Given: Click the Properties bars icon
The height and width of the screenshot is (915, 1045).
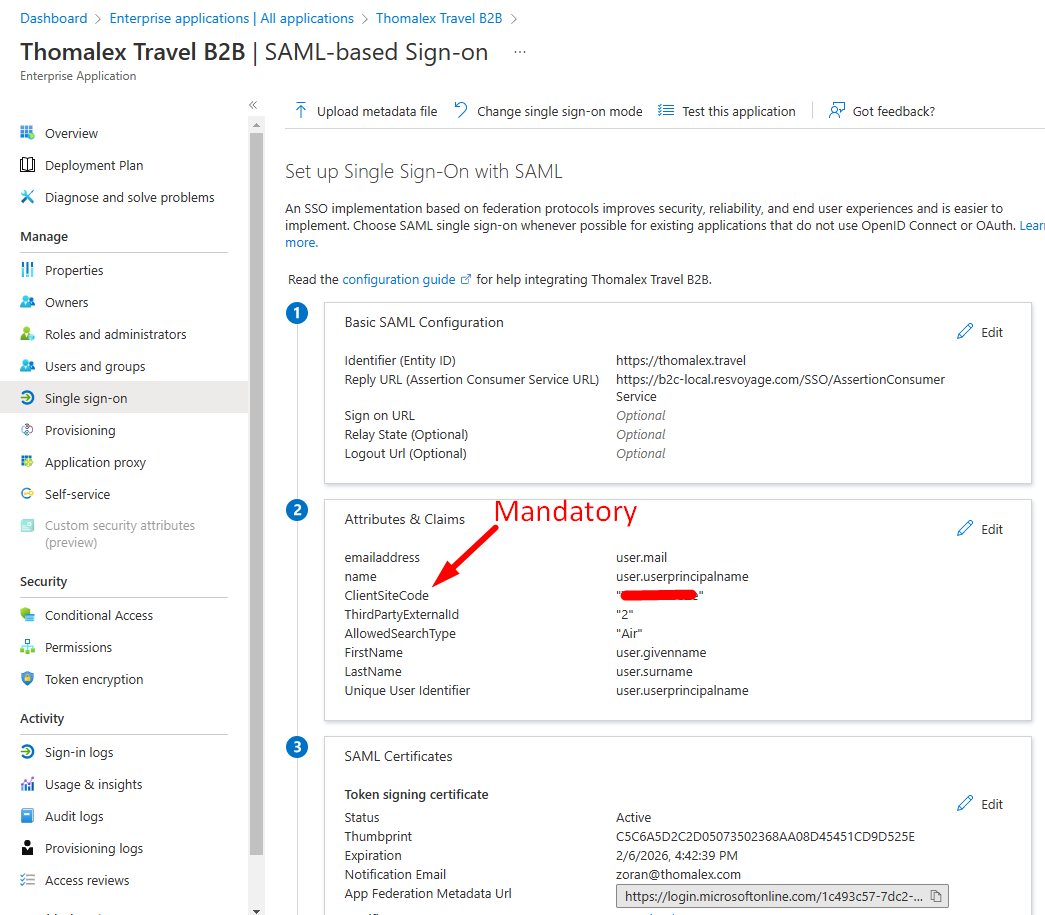Looking at the screenshot, I should [27, 269].
